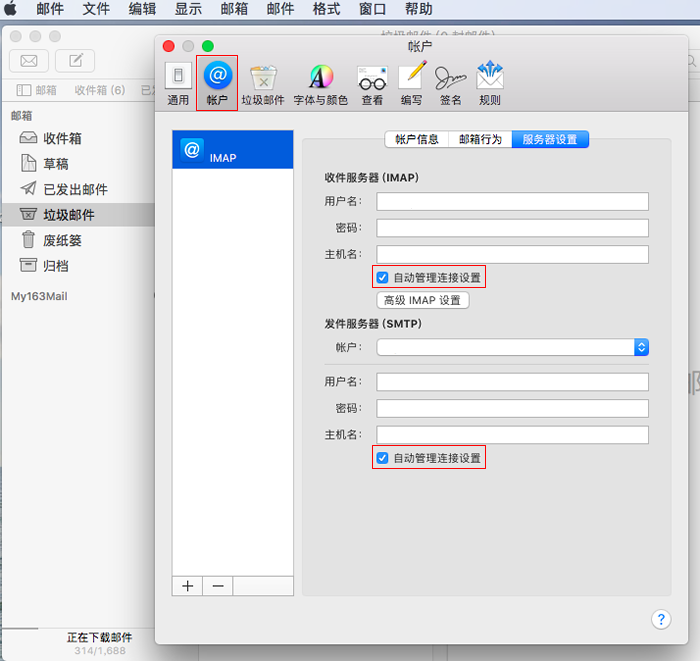The image size is (700, 661).
Task: Open the 窗口 menu in menu bar
Action: point(372,8)
